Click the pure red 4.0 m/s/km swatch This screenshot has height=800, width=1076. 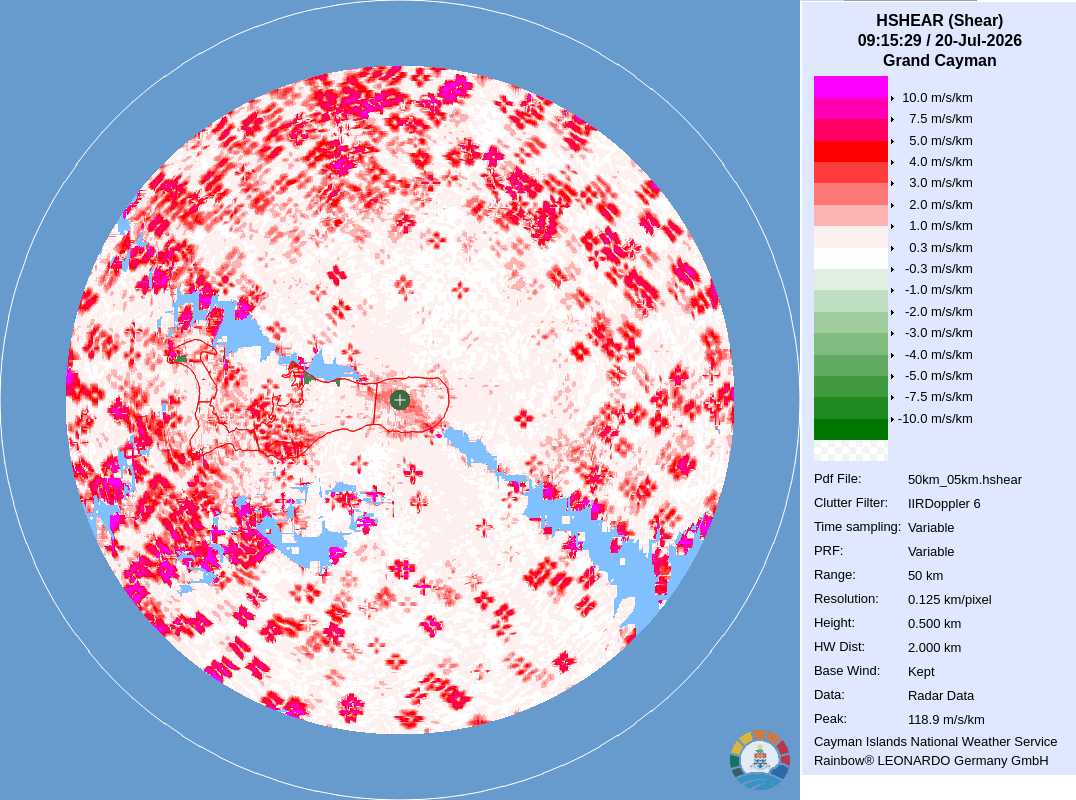[850, 151]
